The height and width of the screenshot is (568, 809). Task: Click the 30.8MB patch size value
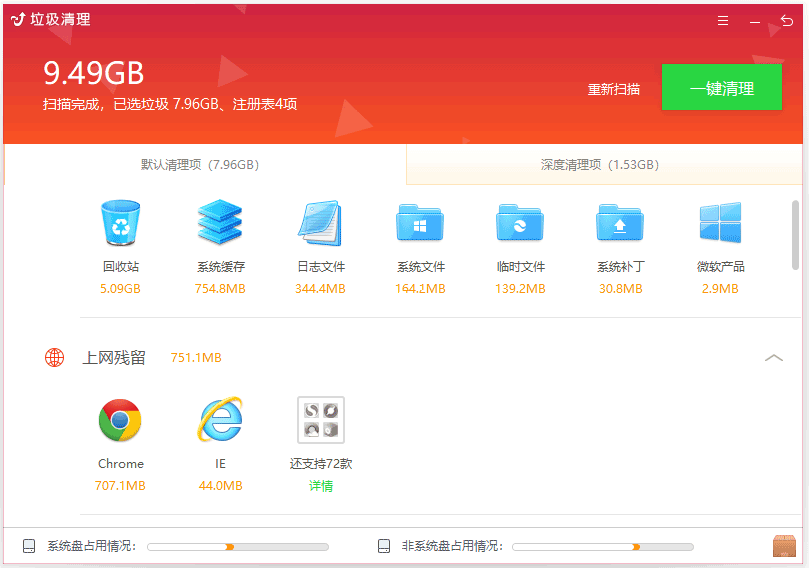pos(621,288)
